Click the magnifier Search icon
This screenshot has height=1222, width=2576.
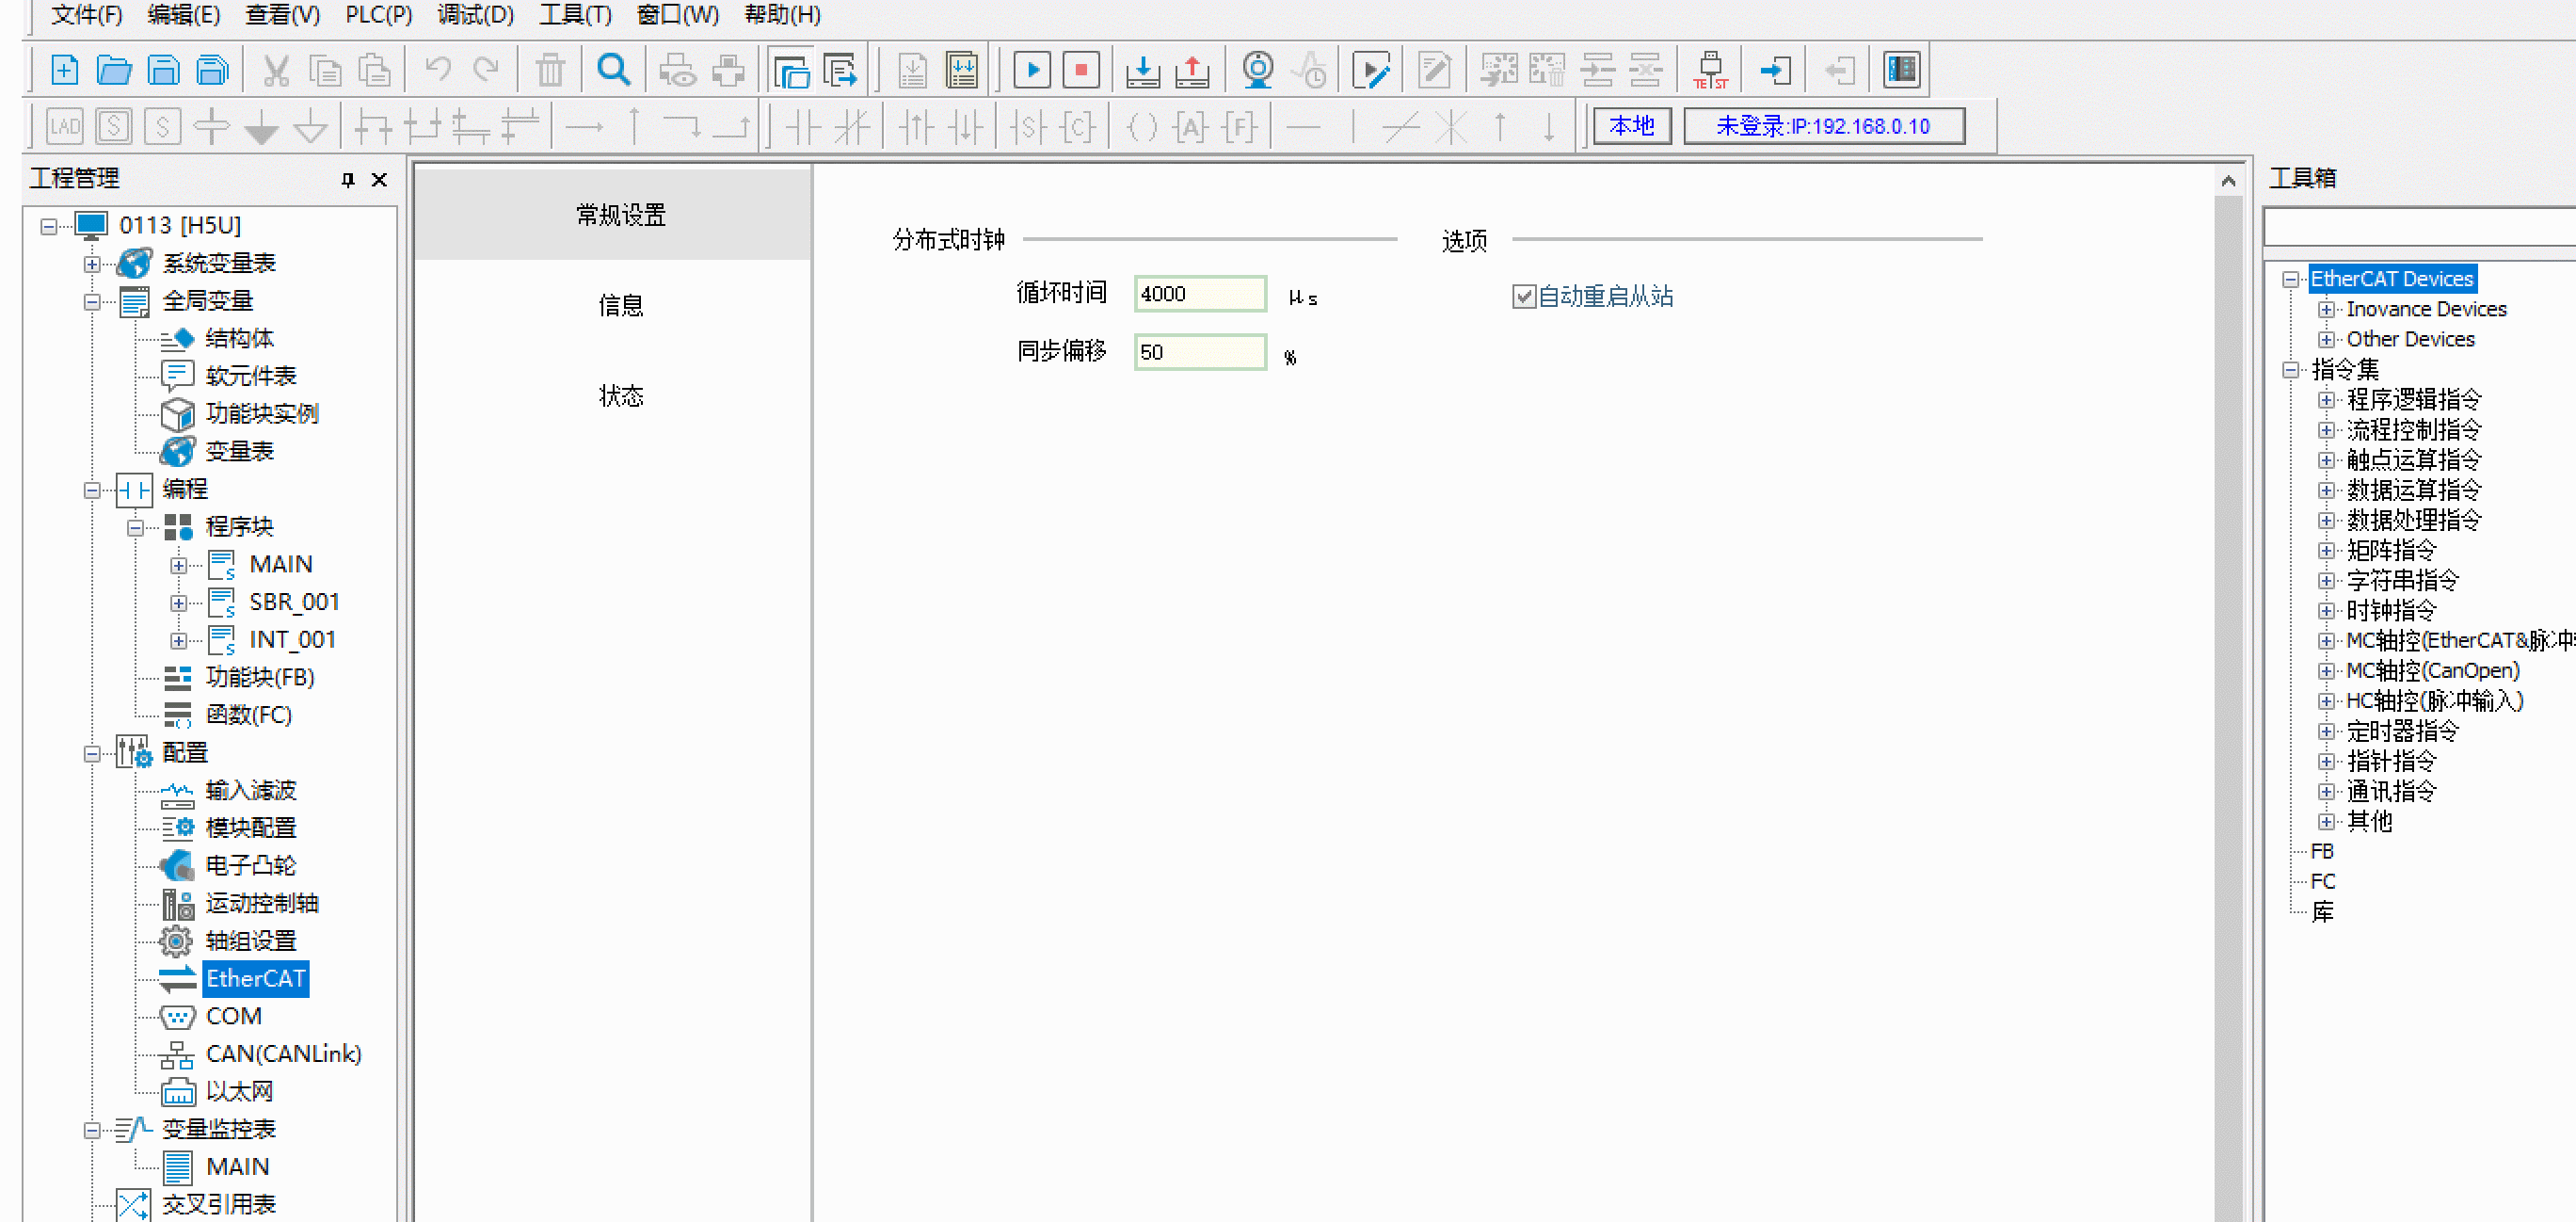click(613, 70)
